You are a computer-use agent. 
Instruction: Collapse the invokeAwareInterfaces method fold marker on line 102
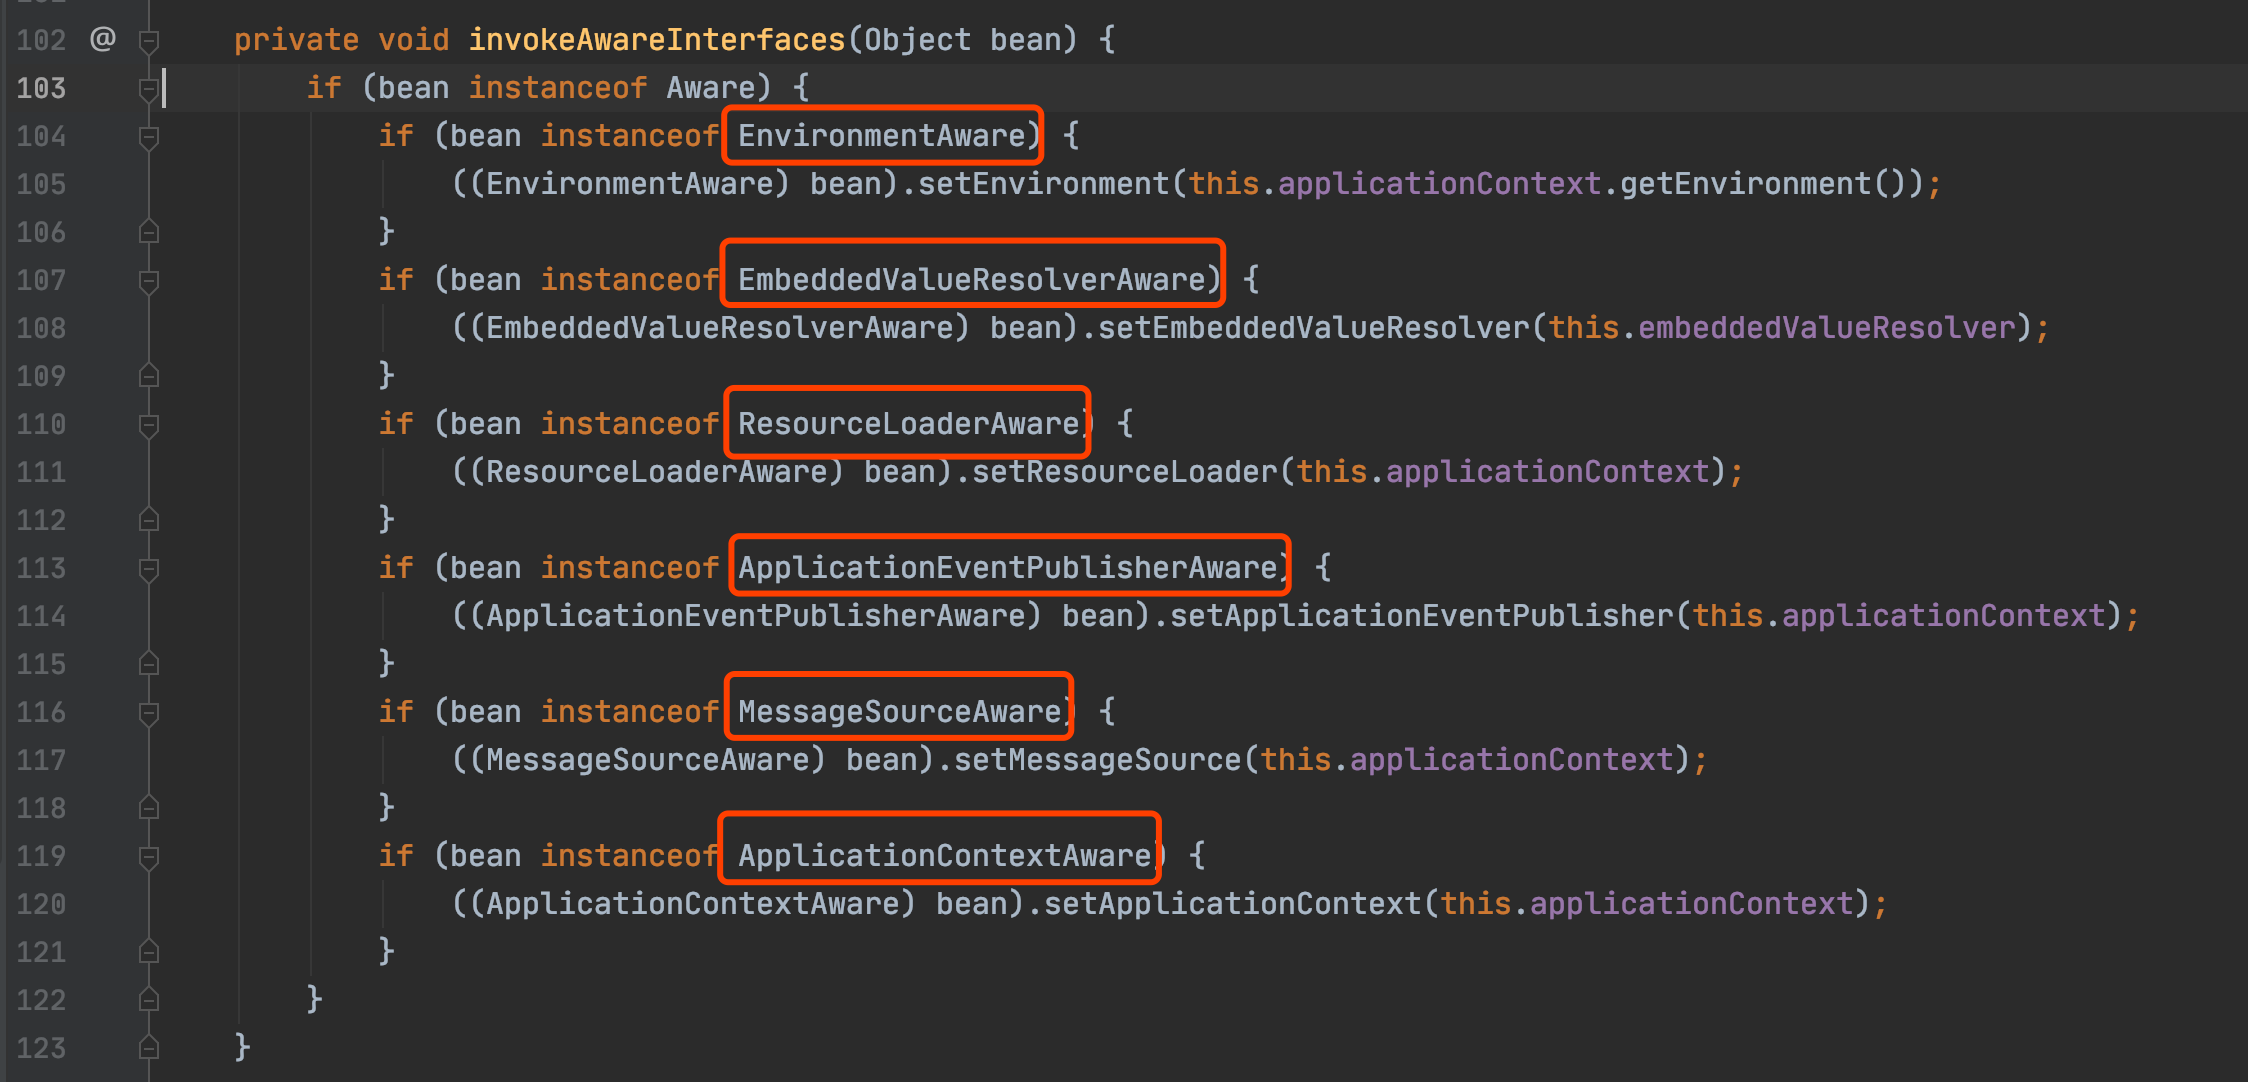click(x=149, y=41)
